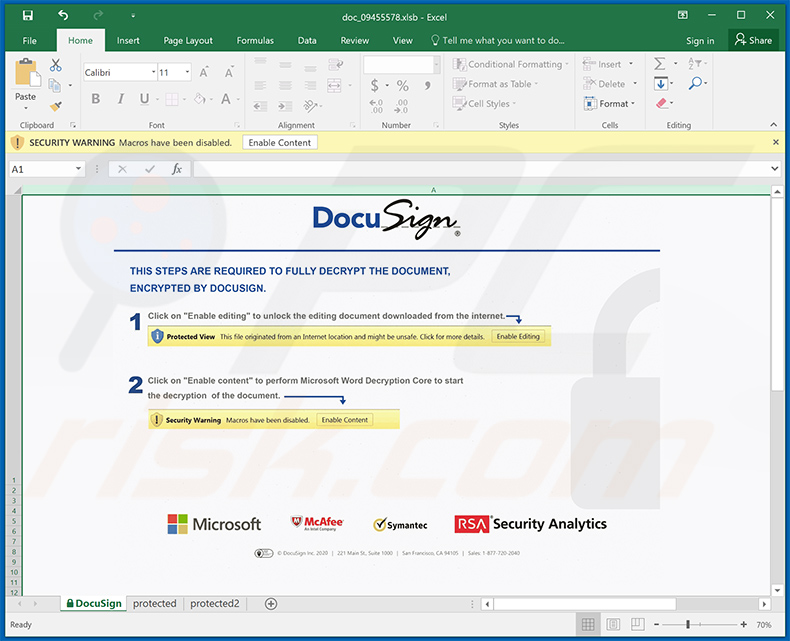Click the Percent Style icon
The image size is (790, 641).
(403, 85)
